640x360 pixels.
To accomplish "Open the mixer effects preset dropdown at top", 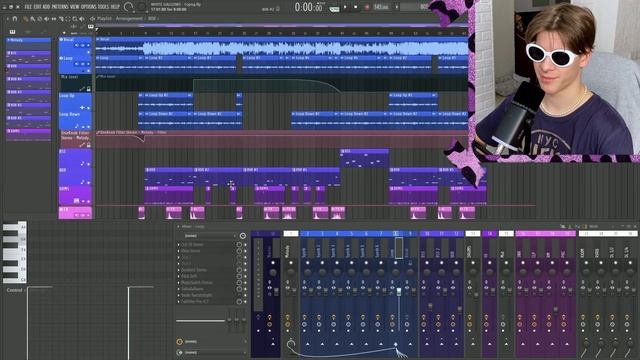I will [x=210, y=236].
